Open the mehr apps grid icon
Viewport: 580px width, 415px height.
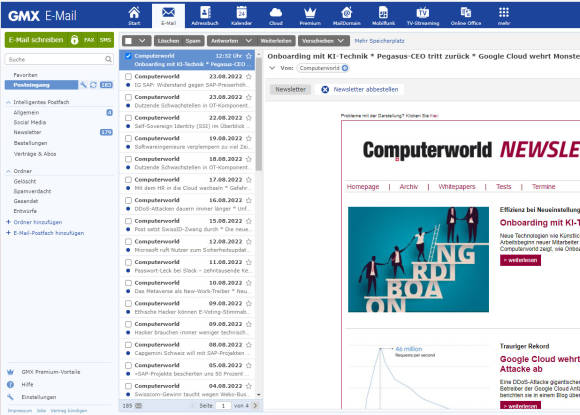click(504, 16)
